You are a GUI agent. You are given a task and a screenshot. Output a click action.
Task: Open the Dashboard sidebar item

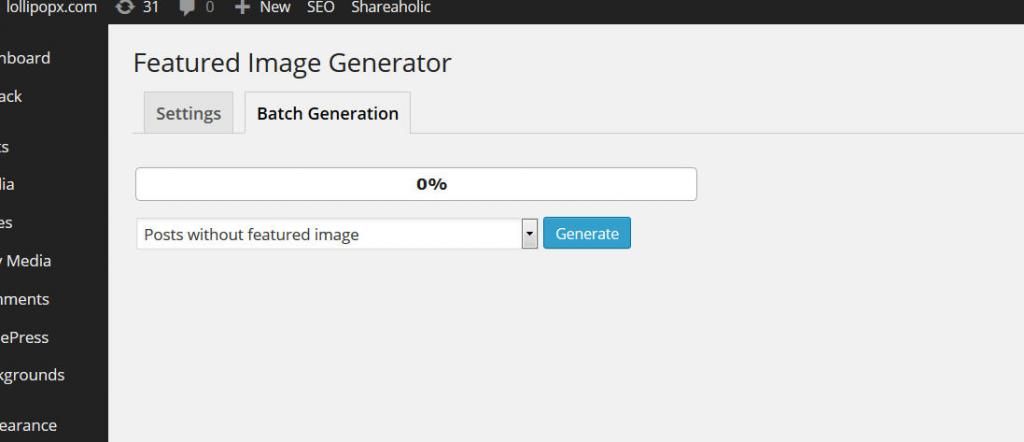(x=25, y=58)
